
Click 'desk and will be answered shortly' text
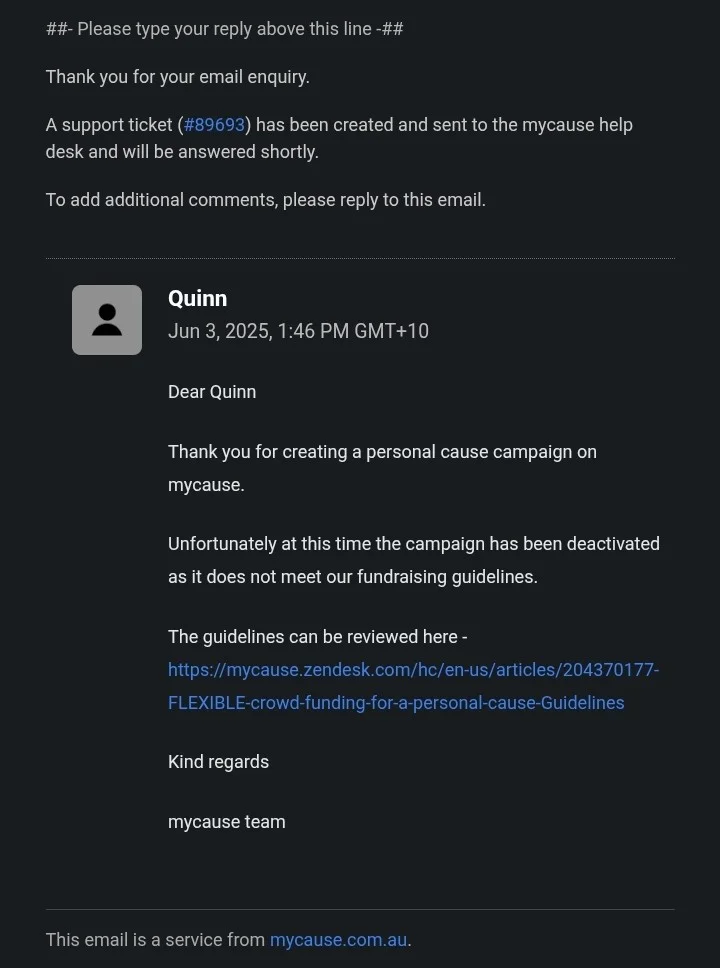(x=182, y=152)
